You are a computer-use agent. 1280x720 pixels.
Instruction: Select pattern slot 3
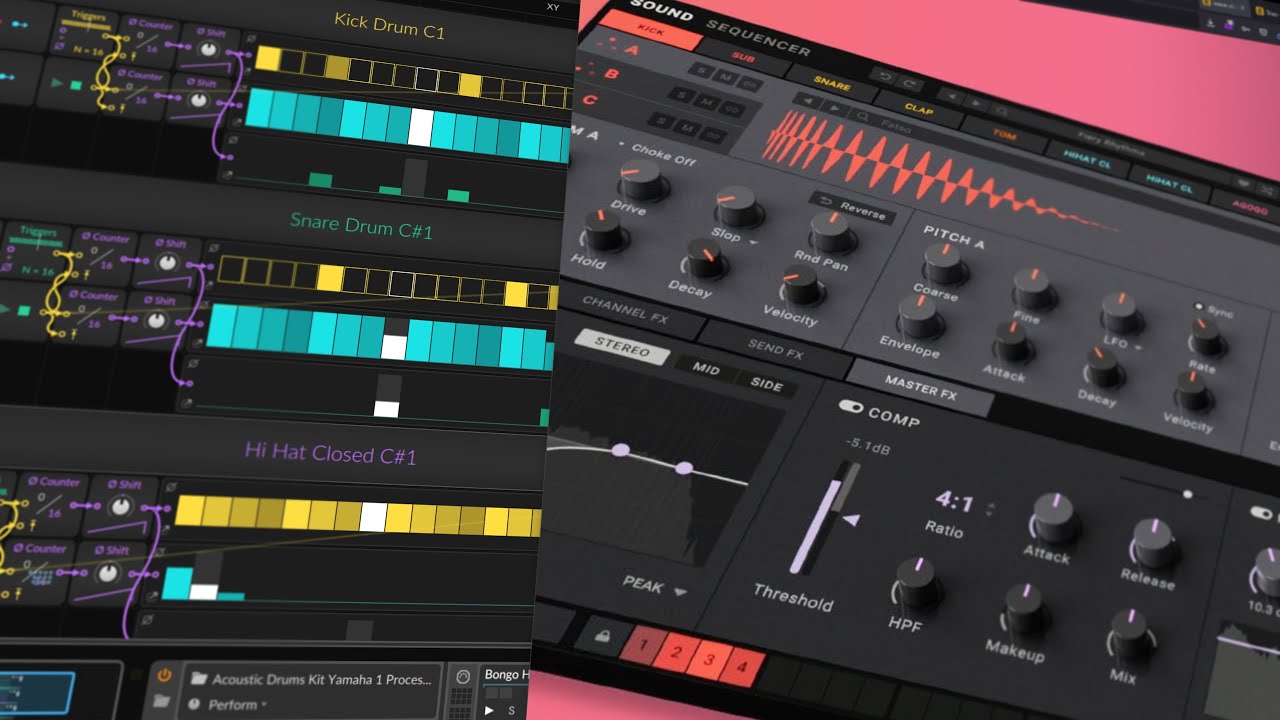[710, 662]
